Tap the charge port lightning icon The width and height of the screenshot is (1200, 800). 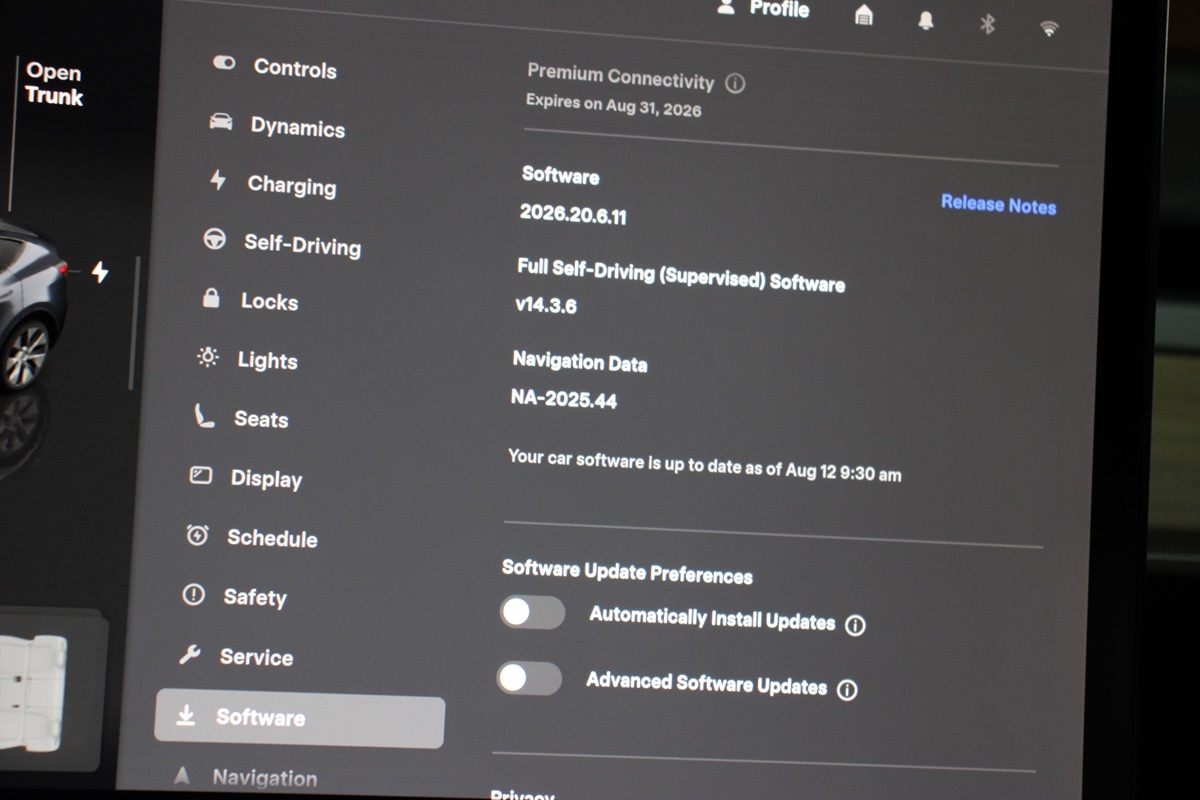[x=100, y=271]
